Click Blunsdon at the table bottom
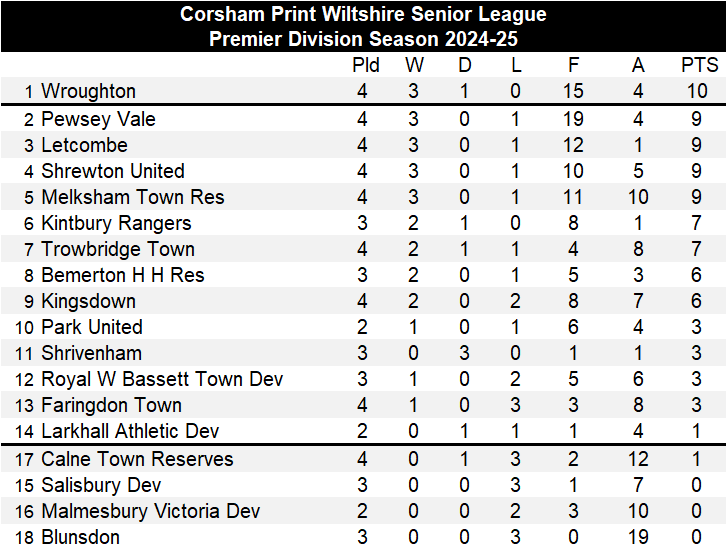This screenshot has height=550, width=726. pos(80,537)
